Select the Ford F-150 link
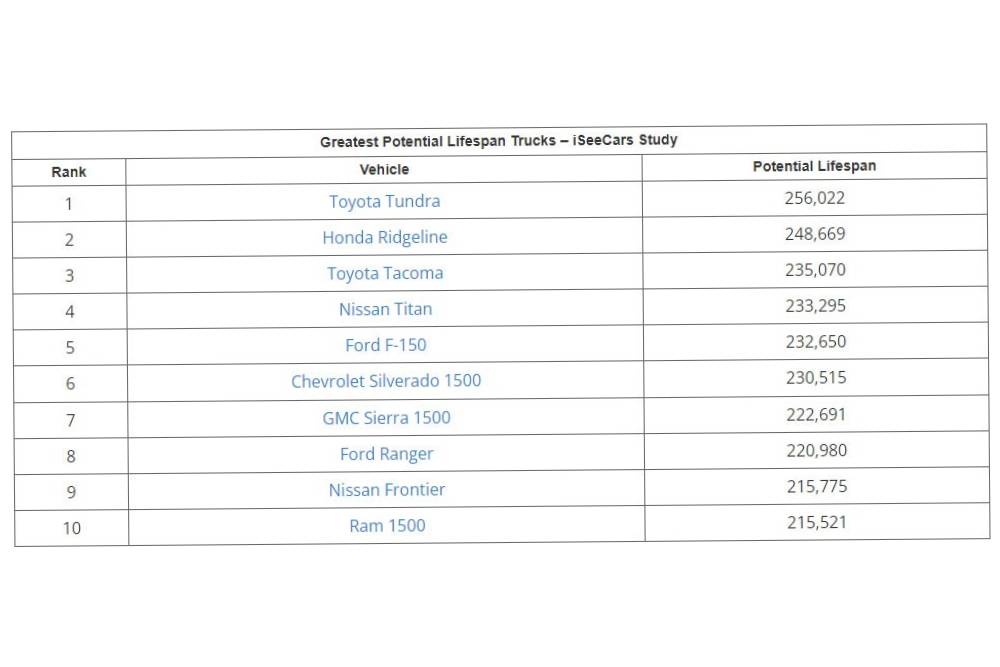Viewport: 1000px width, 667px height. 385,345
